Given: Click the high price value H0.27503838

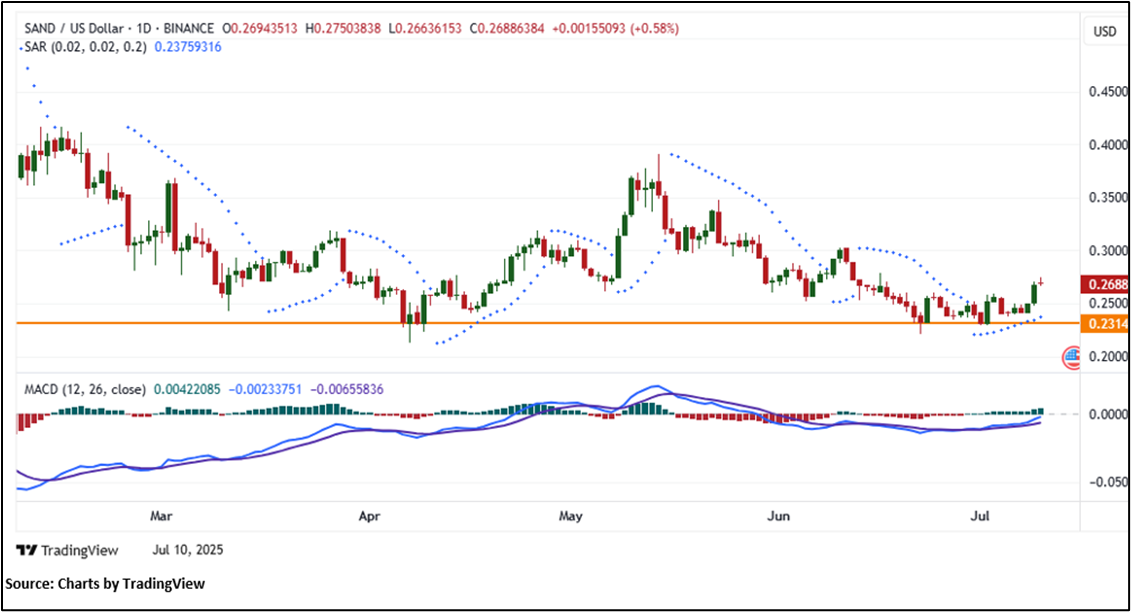Looking at the screenshot, I should (343, 29).
